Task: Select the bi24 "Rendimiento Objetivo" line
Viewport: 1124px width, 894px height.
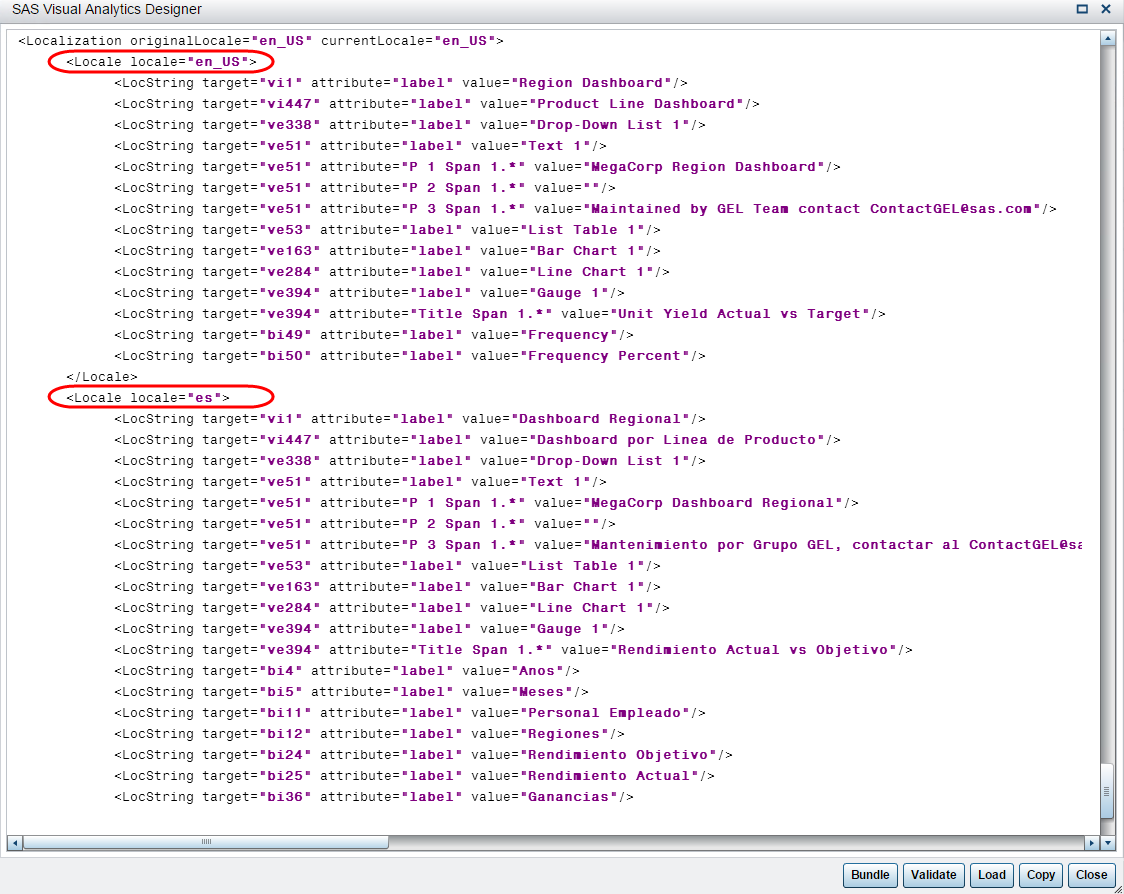Action: point(423,756)
